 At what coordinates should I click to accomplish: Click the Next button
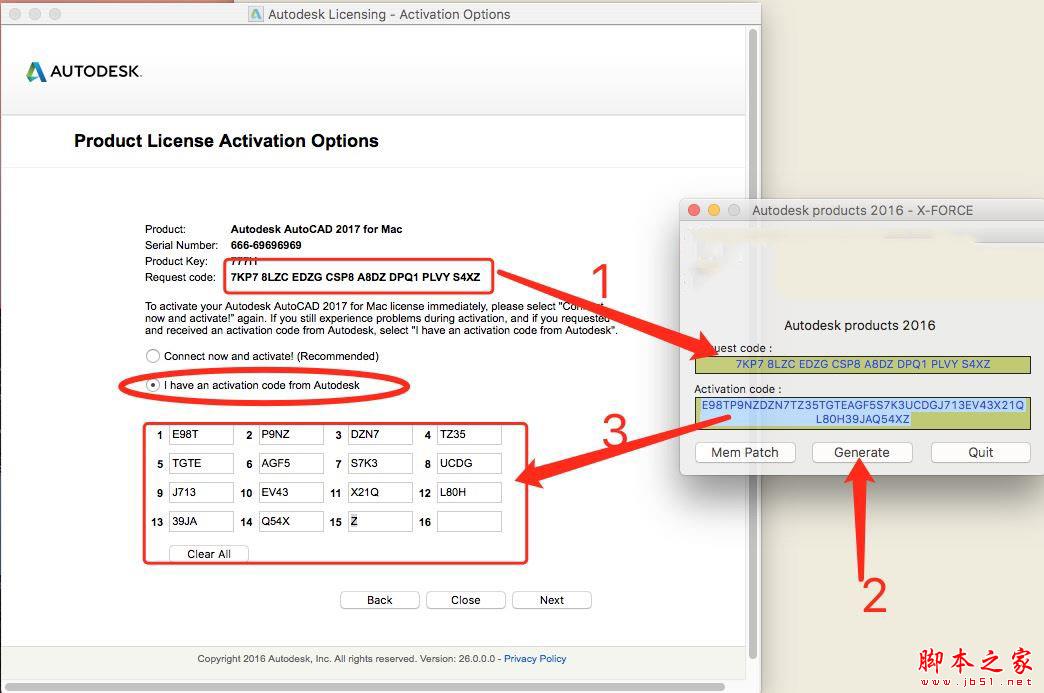point(551,599)
